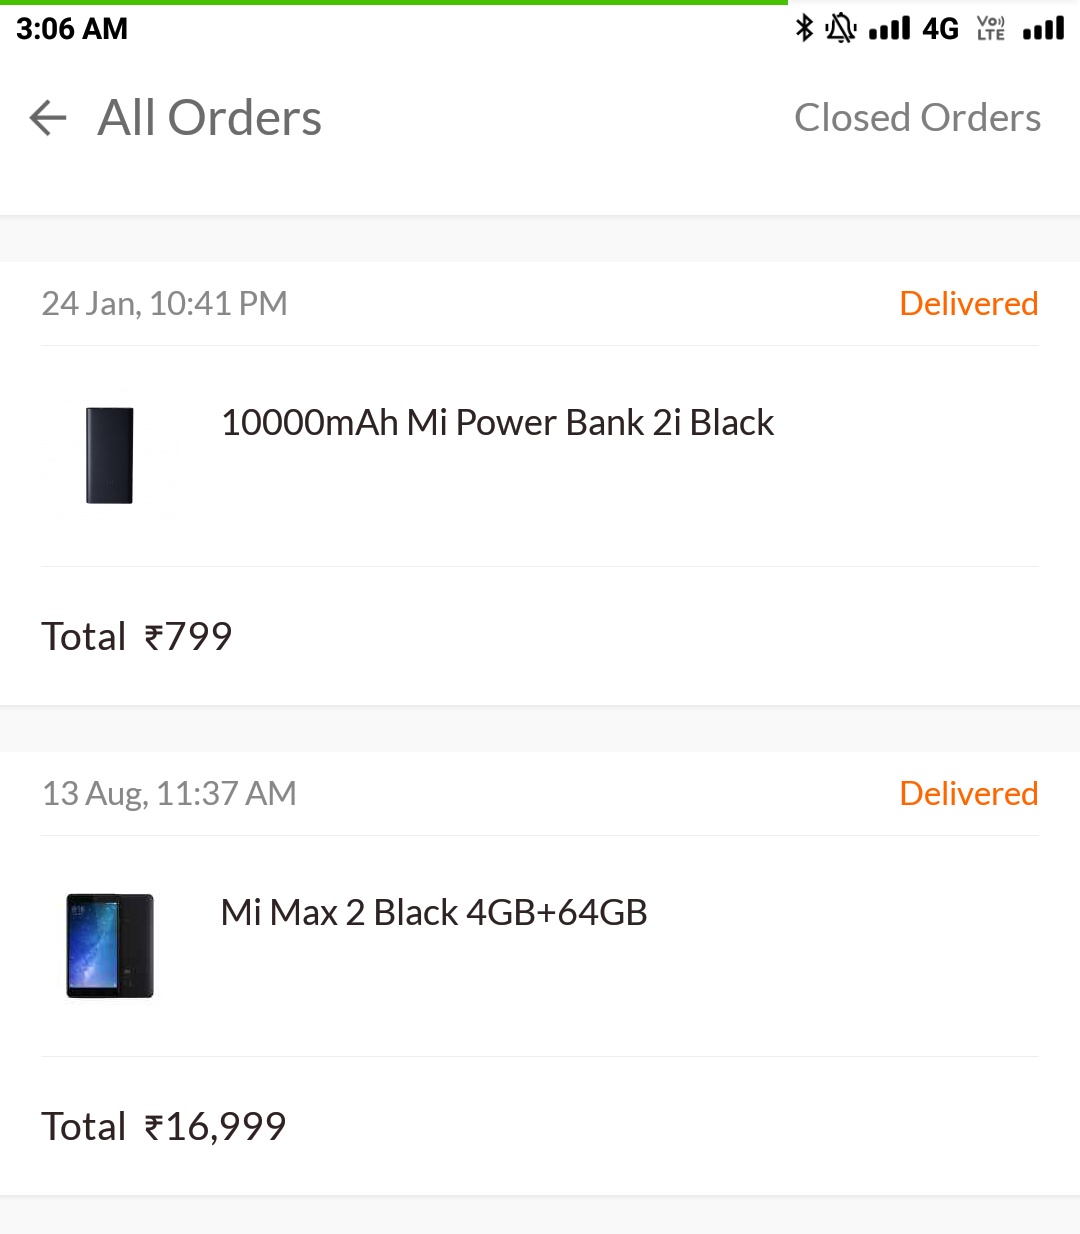Tap the 3:06 AM clock
The width and height of the screenshot is (1080, 1234).
(72, 29)
